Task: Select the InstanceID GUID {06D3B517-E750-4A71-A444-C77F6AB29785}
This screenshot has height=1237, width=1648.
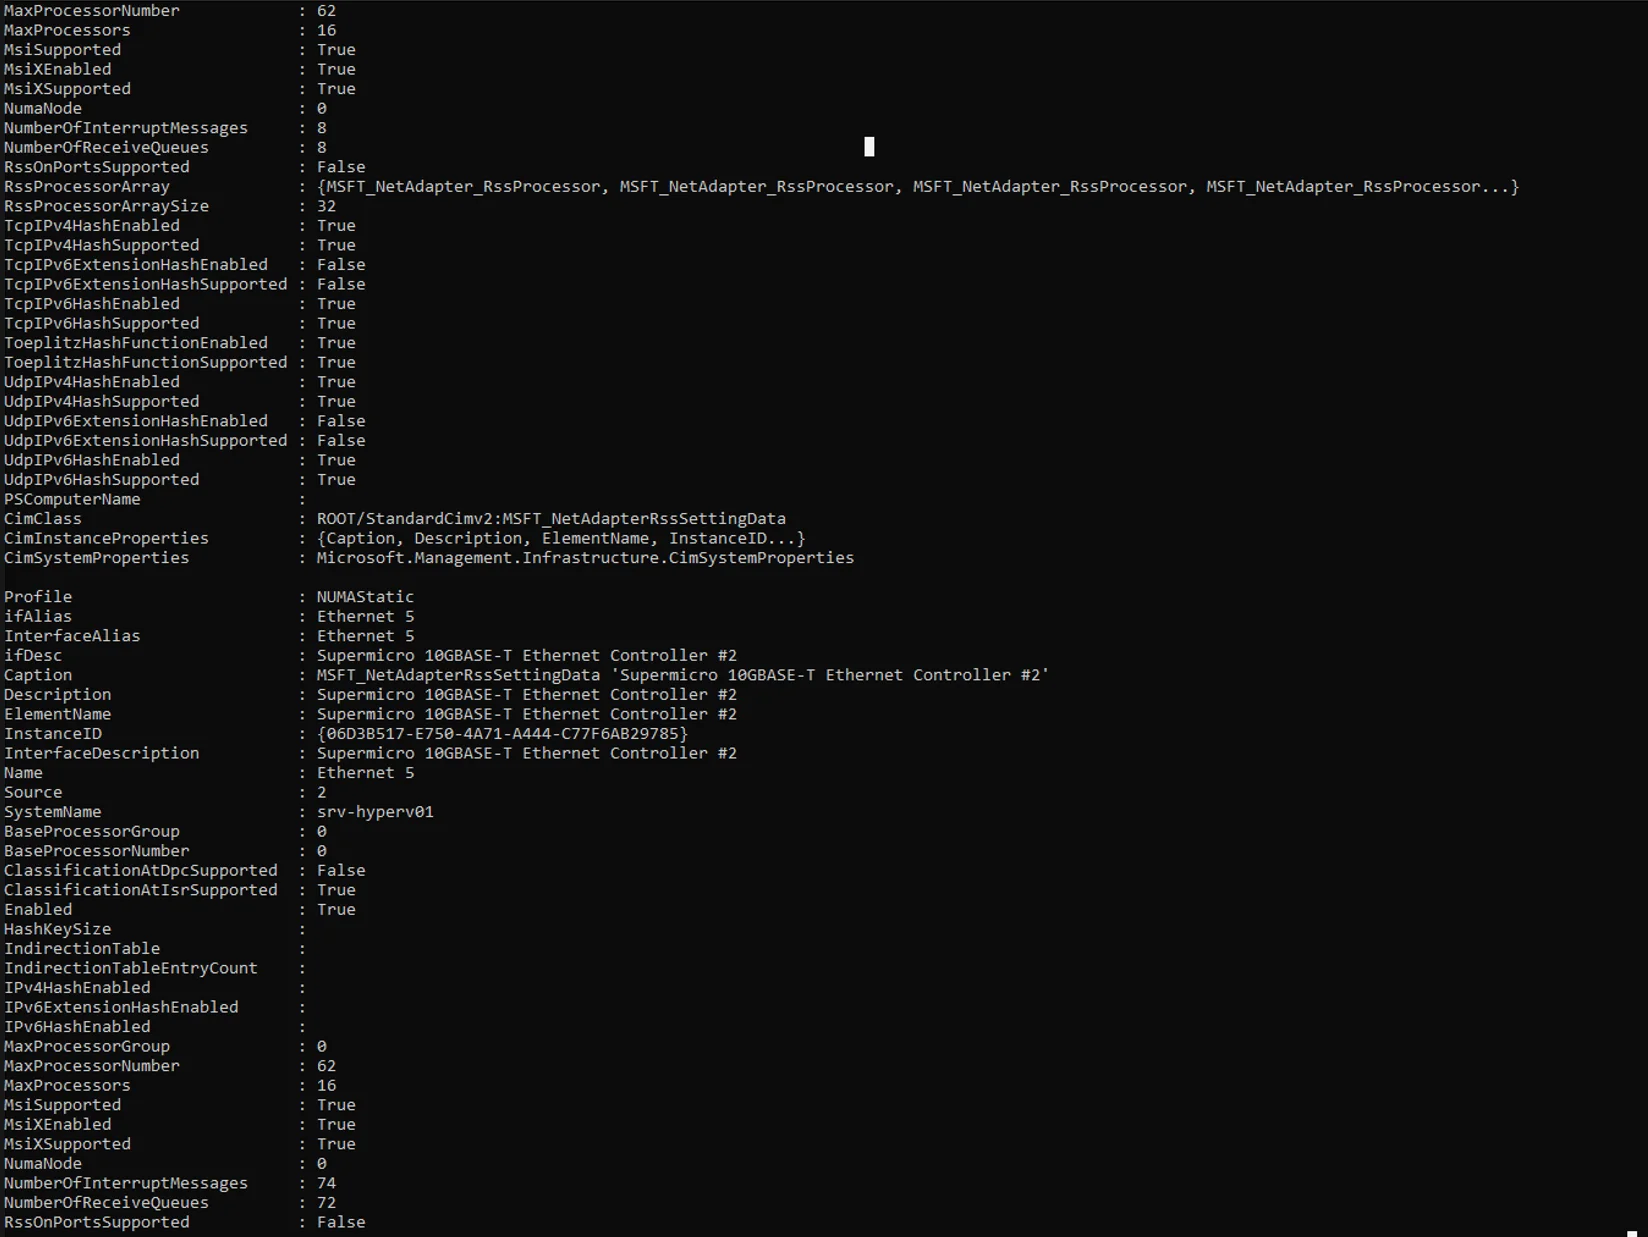Action: tap(502, 733)
